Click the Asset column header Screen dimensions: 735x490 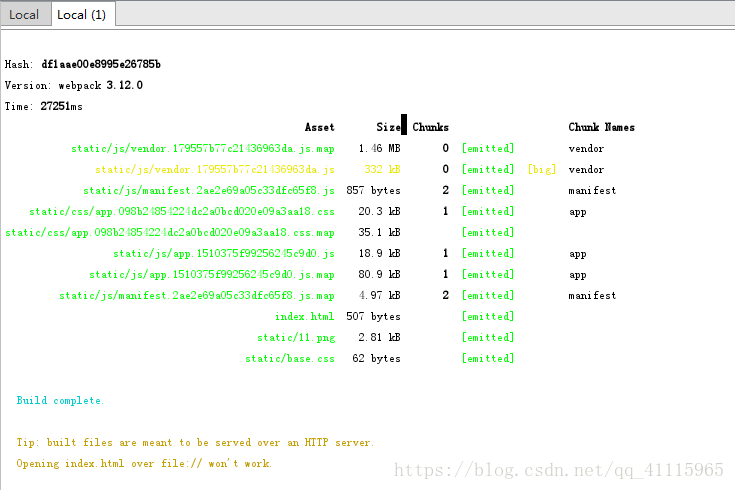coord(319,127)
